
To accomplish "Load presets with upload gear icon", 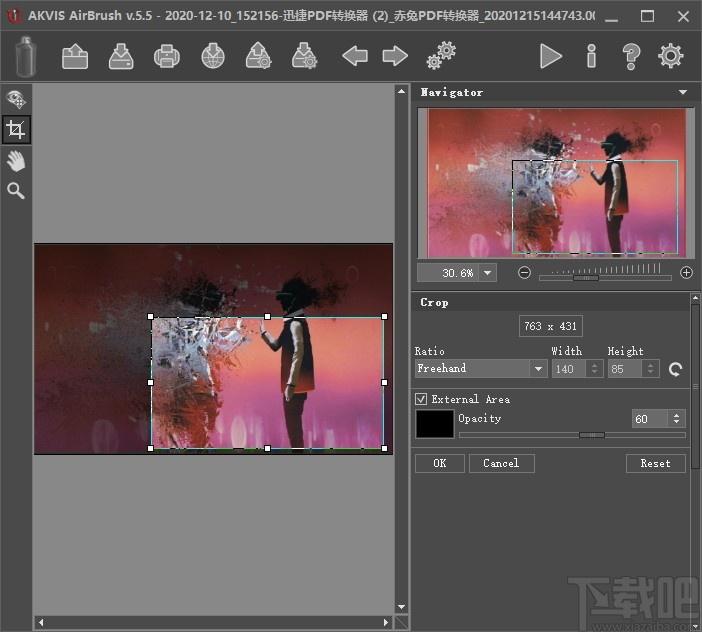I will click(x=259, y=56).
